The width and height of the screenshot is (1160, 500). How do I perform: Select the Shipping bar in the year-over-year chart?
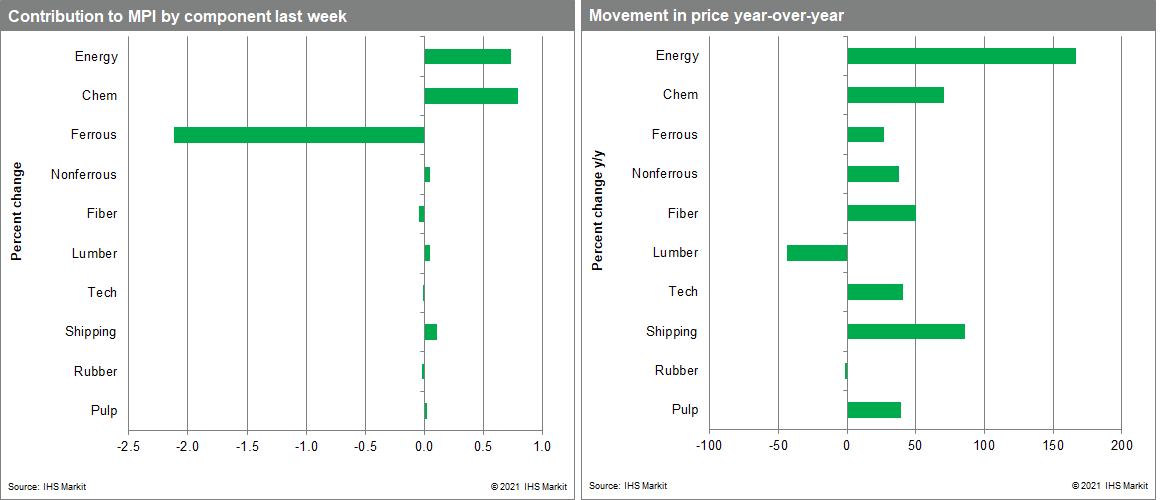coord(906,331)
